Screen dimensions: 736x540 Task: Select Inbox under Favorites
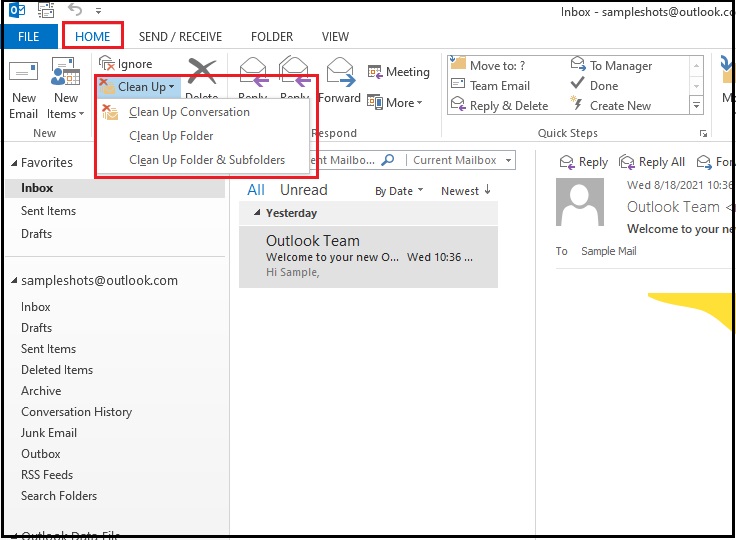coord(115,188)
